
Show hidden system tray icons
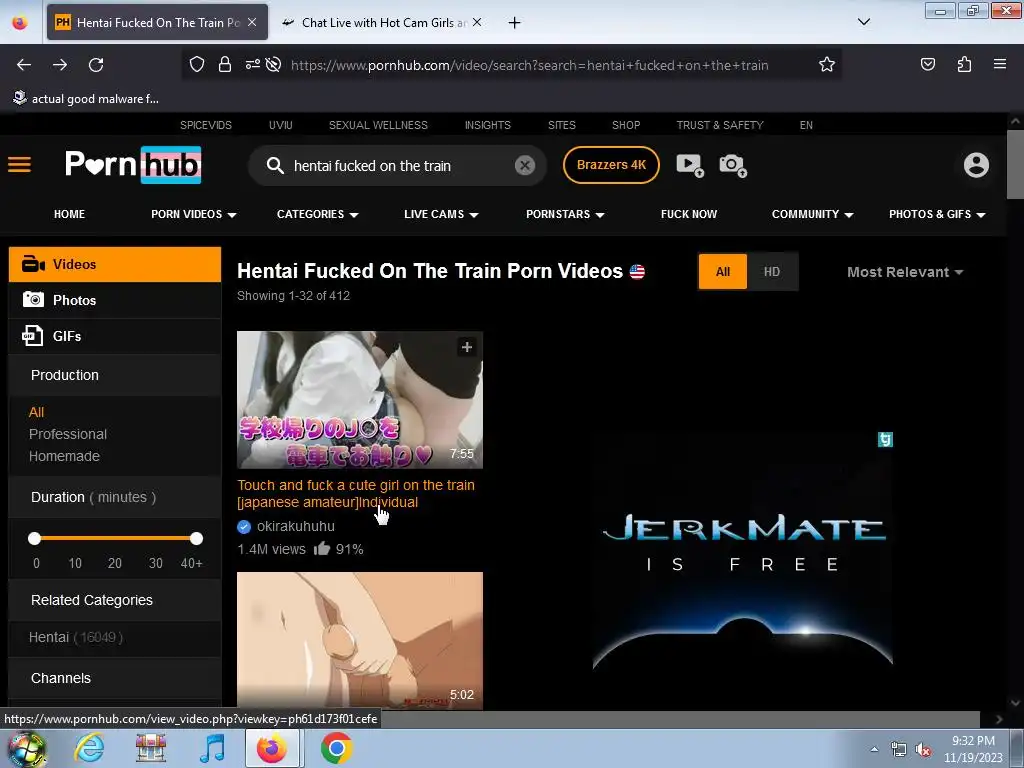[874, 749]
